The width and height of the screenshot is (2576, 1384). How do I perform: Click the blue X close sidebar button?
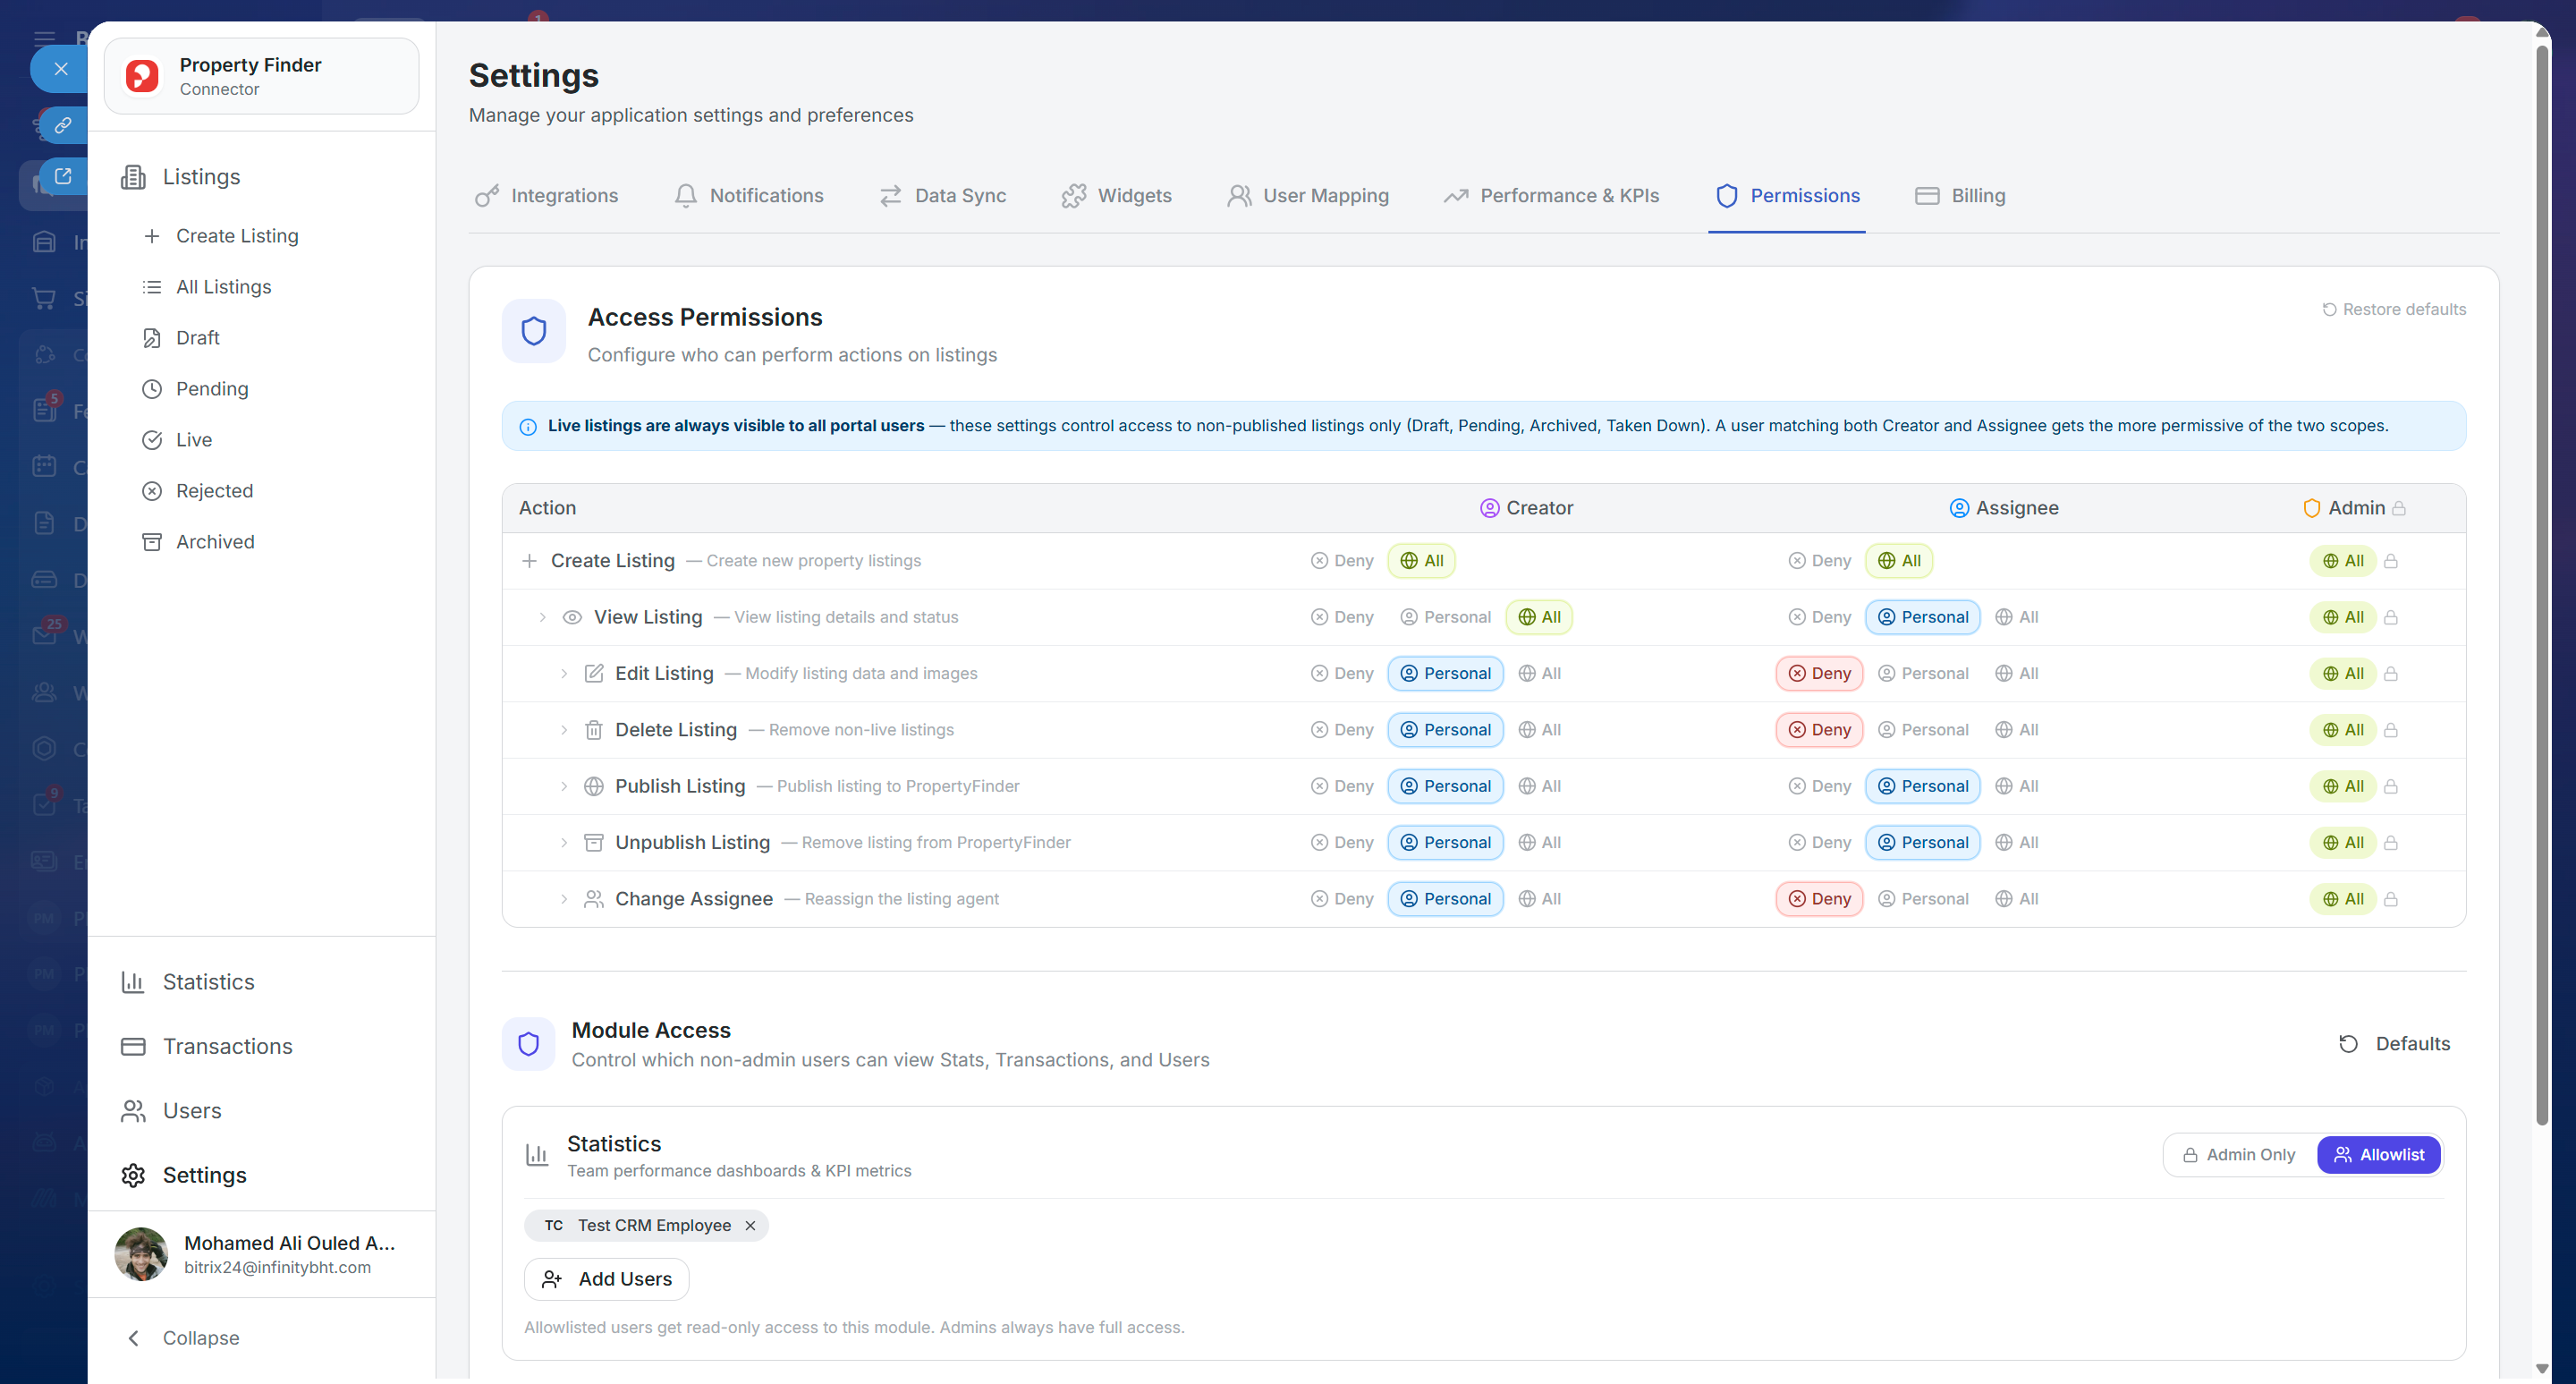pos(61,69)
